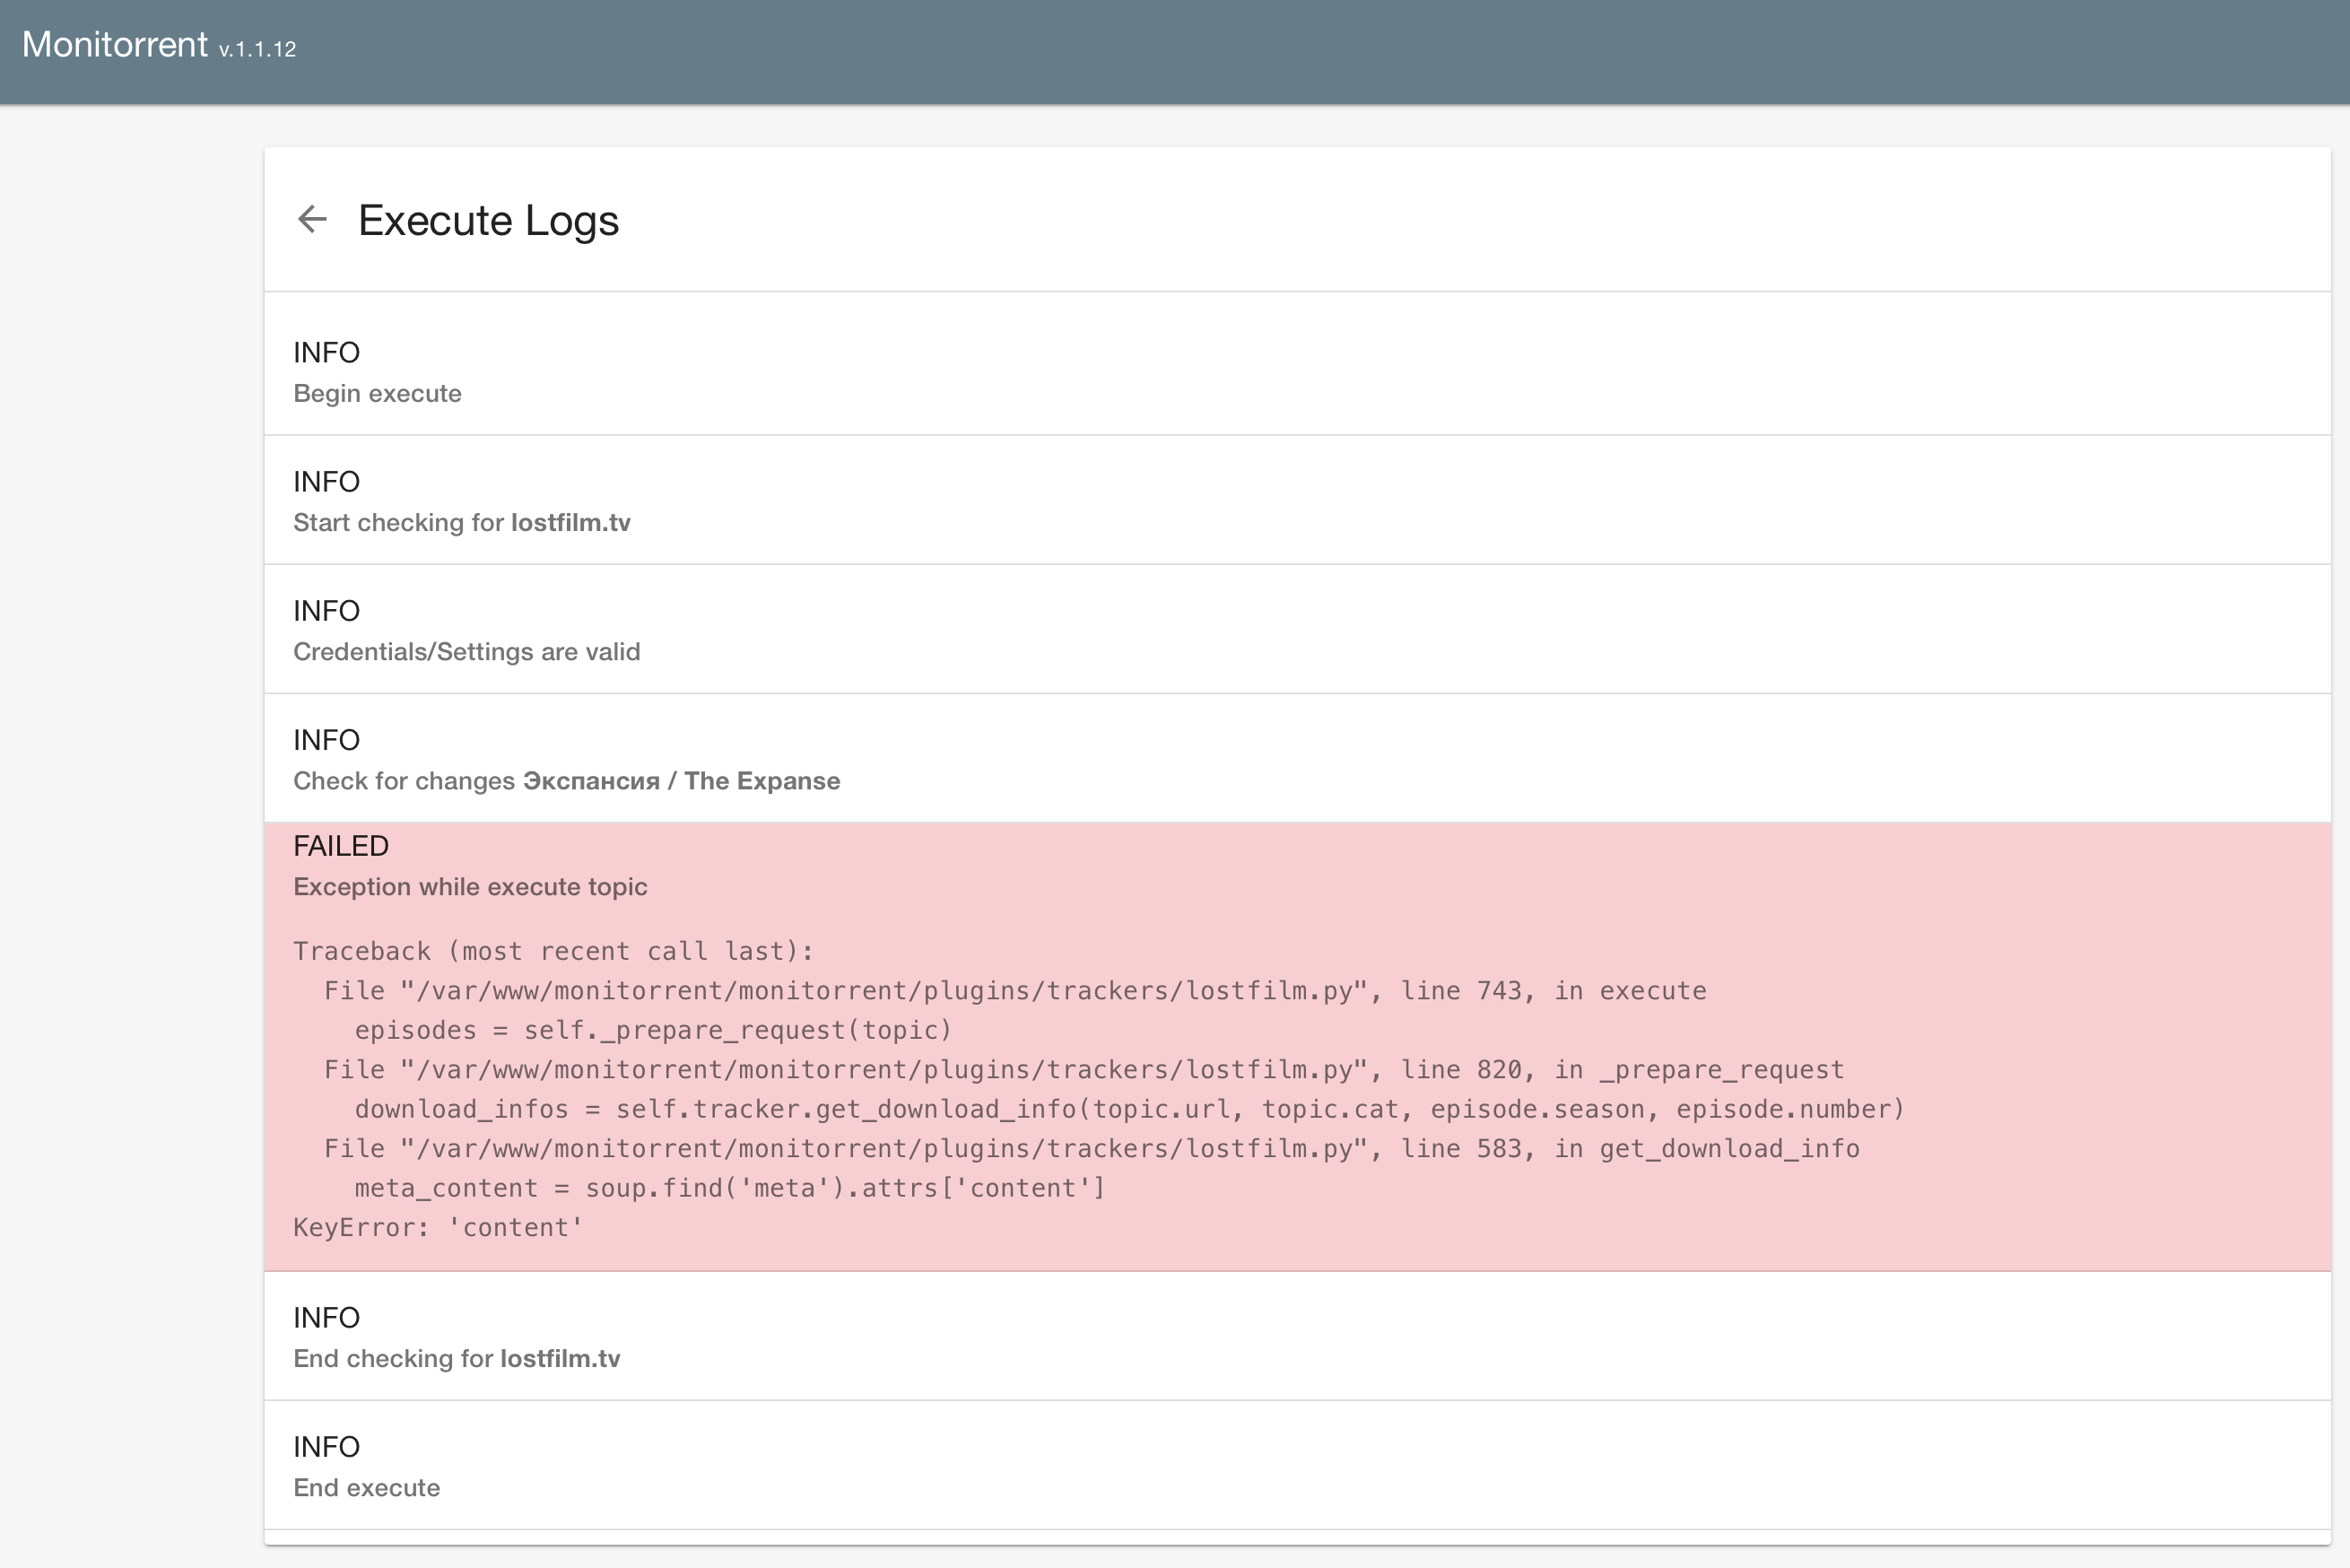Click 'episodes = self._prepare_request(topic)' code line
The image size is (2350, 1568).
tap(653, 1030)
